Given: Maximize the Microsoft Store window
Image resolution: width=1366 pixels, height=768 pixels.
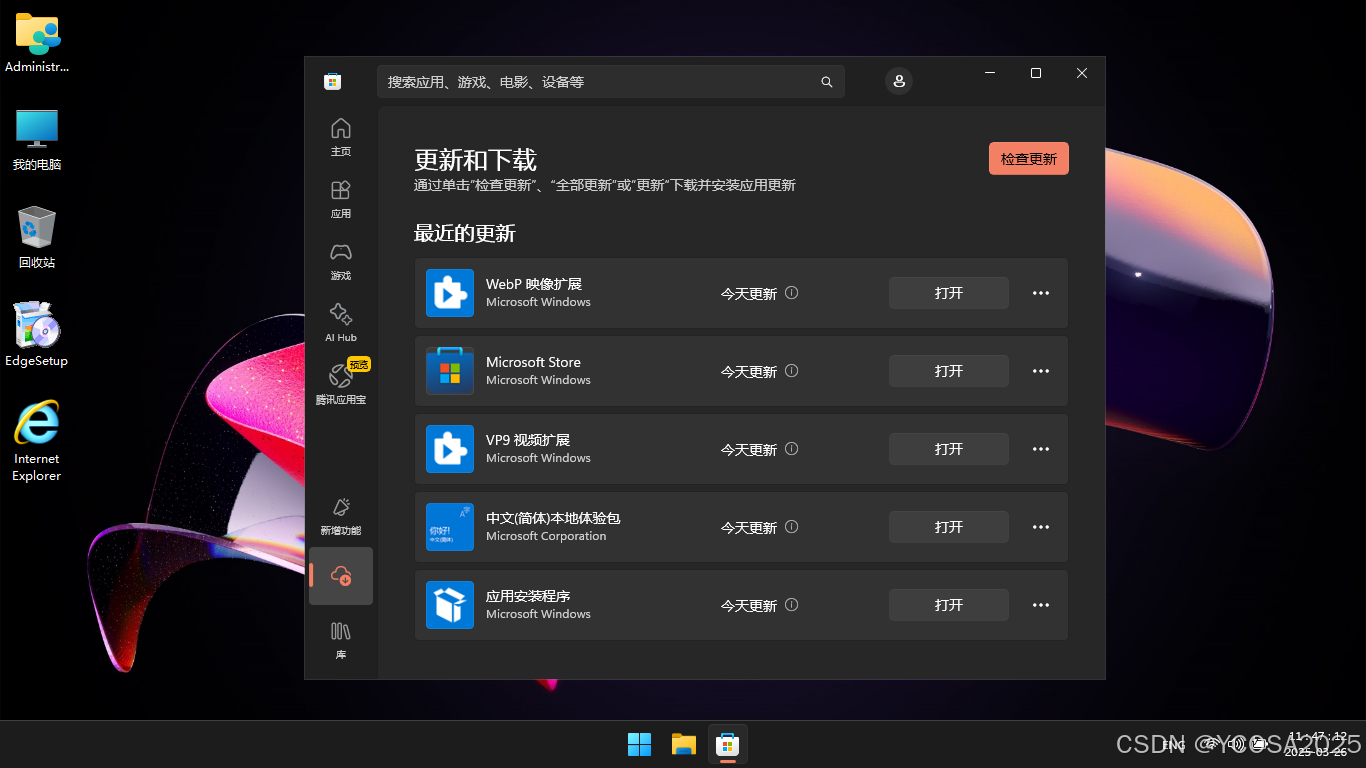Looking at the screenshot, I should pyautogui.click(x=1036, y=73).
